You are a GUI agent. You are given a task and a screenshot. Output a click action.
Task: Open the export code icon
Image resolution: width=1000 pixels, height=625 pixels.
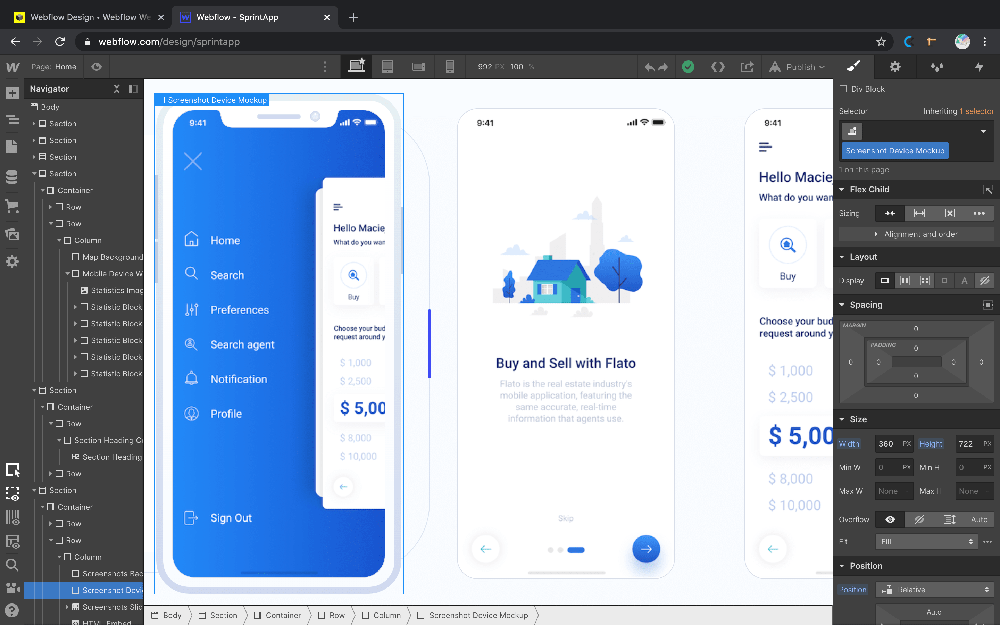pyautogui.click(x=717, y=67)
